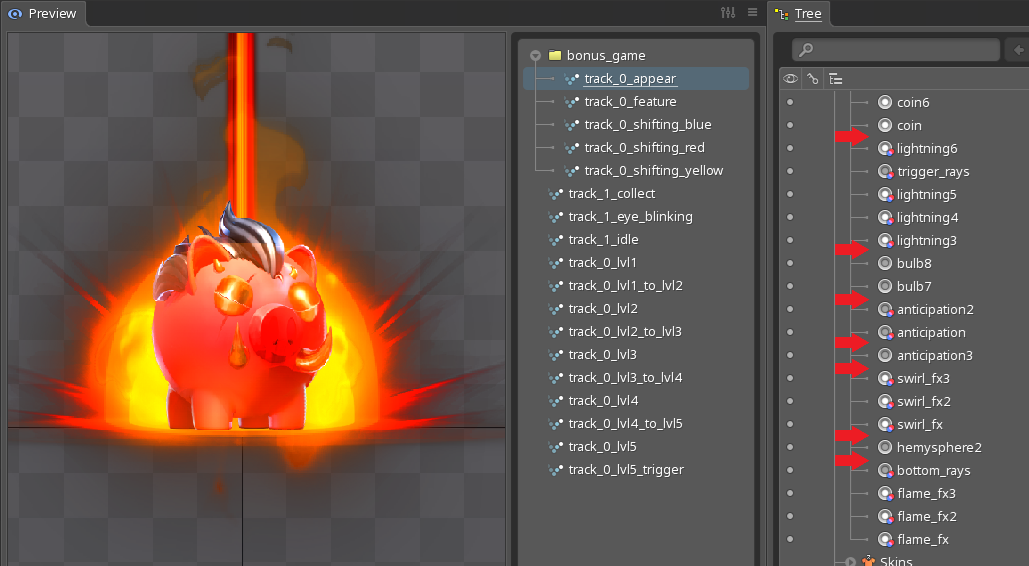Click the back arrow button beside search

[x=1018, y=50]
